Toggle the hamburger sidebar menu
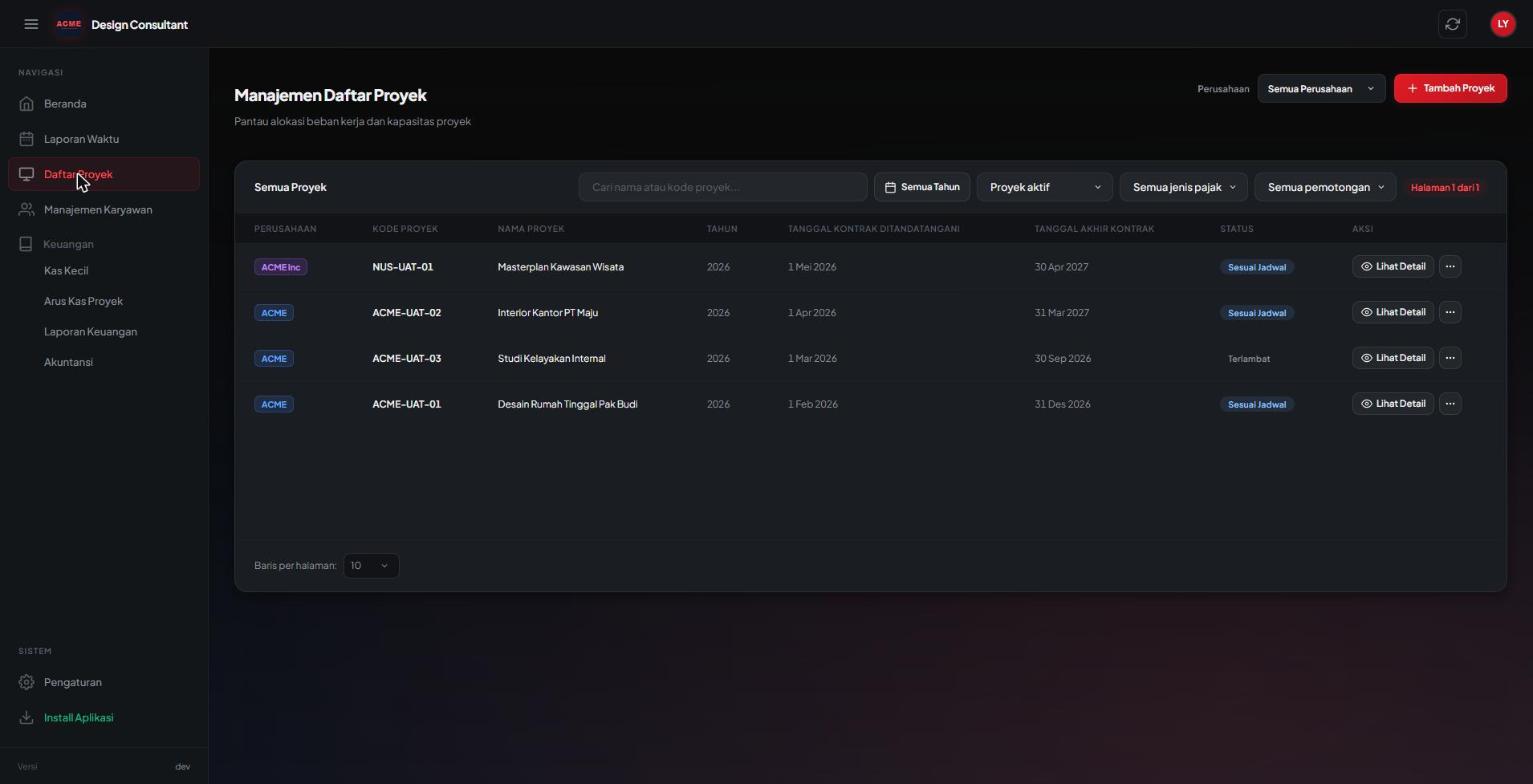1533x784 pixels. tap(31, 24)
